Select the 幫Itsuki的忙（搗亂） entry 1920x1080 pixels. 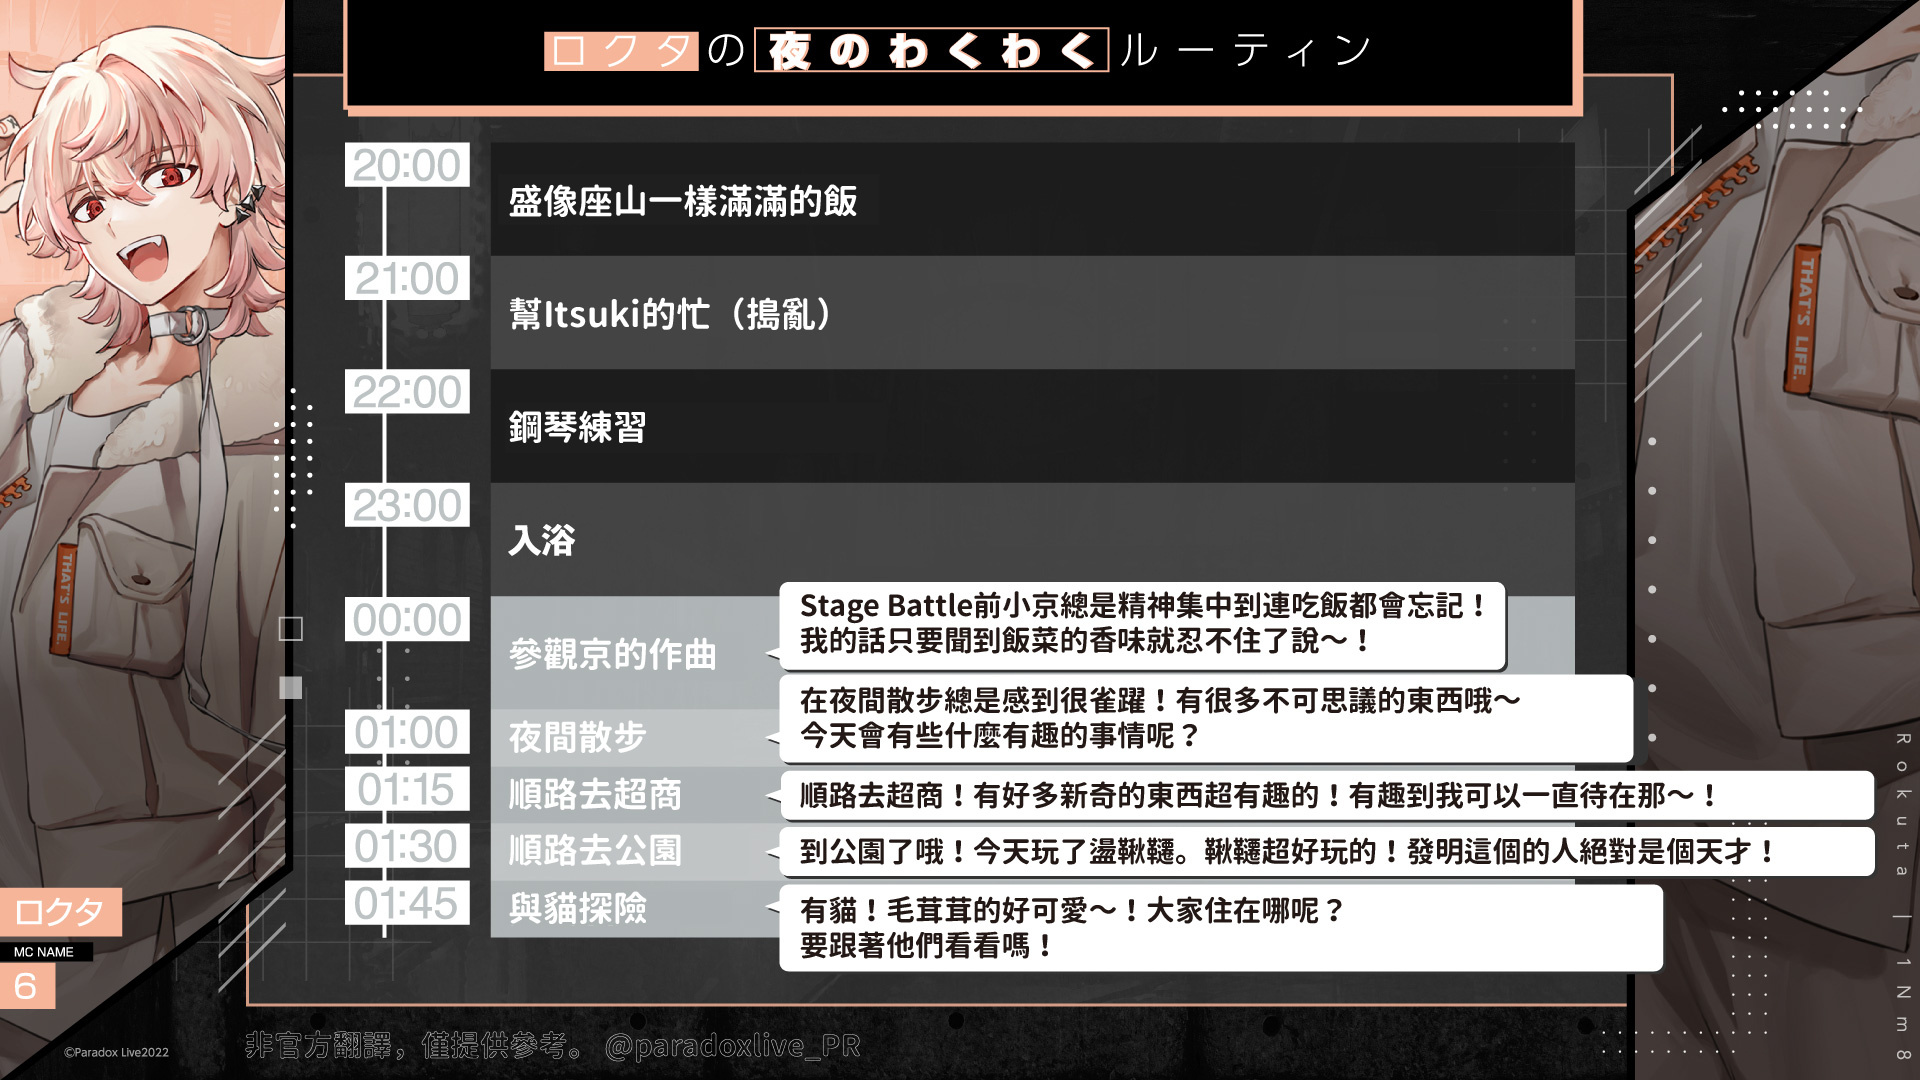tap(1032, 313)
